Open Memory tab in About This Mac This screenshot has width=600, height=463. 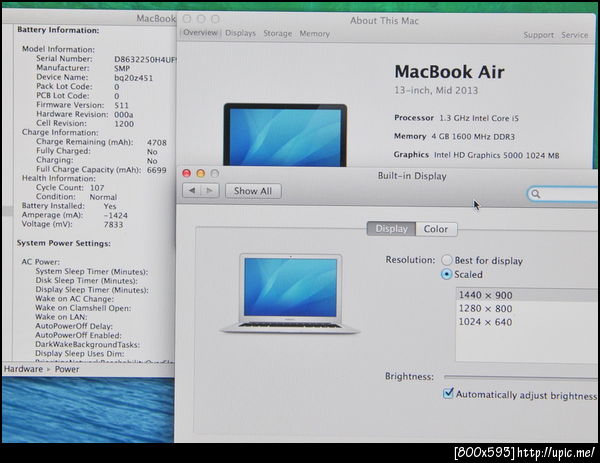pos(315,34)
